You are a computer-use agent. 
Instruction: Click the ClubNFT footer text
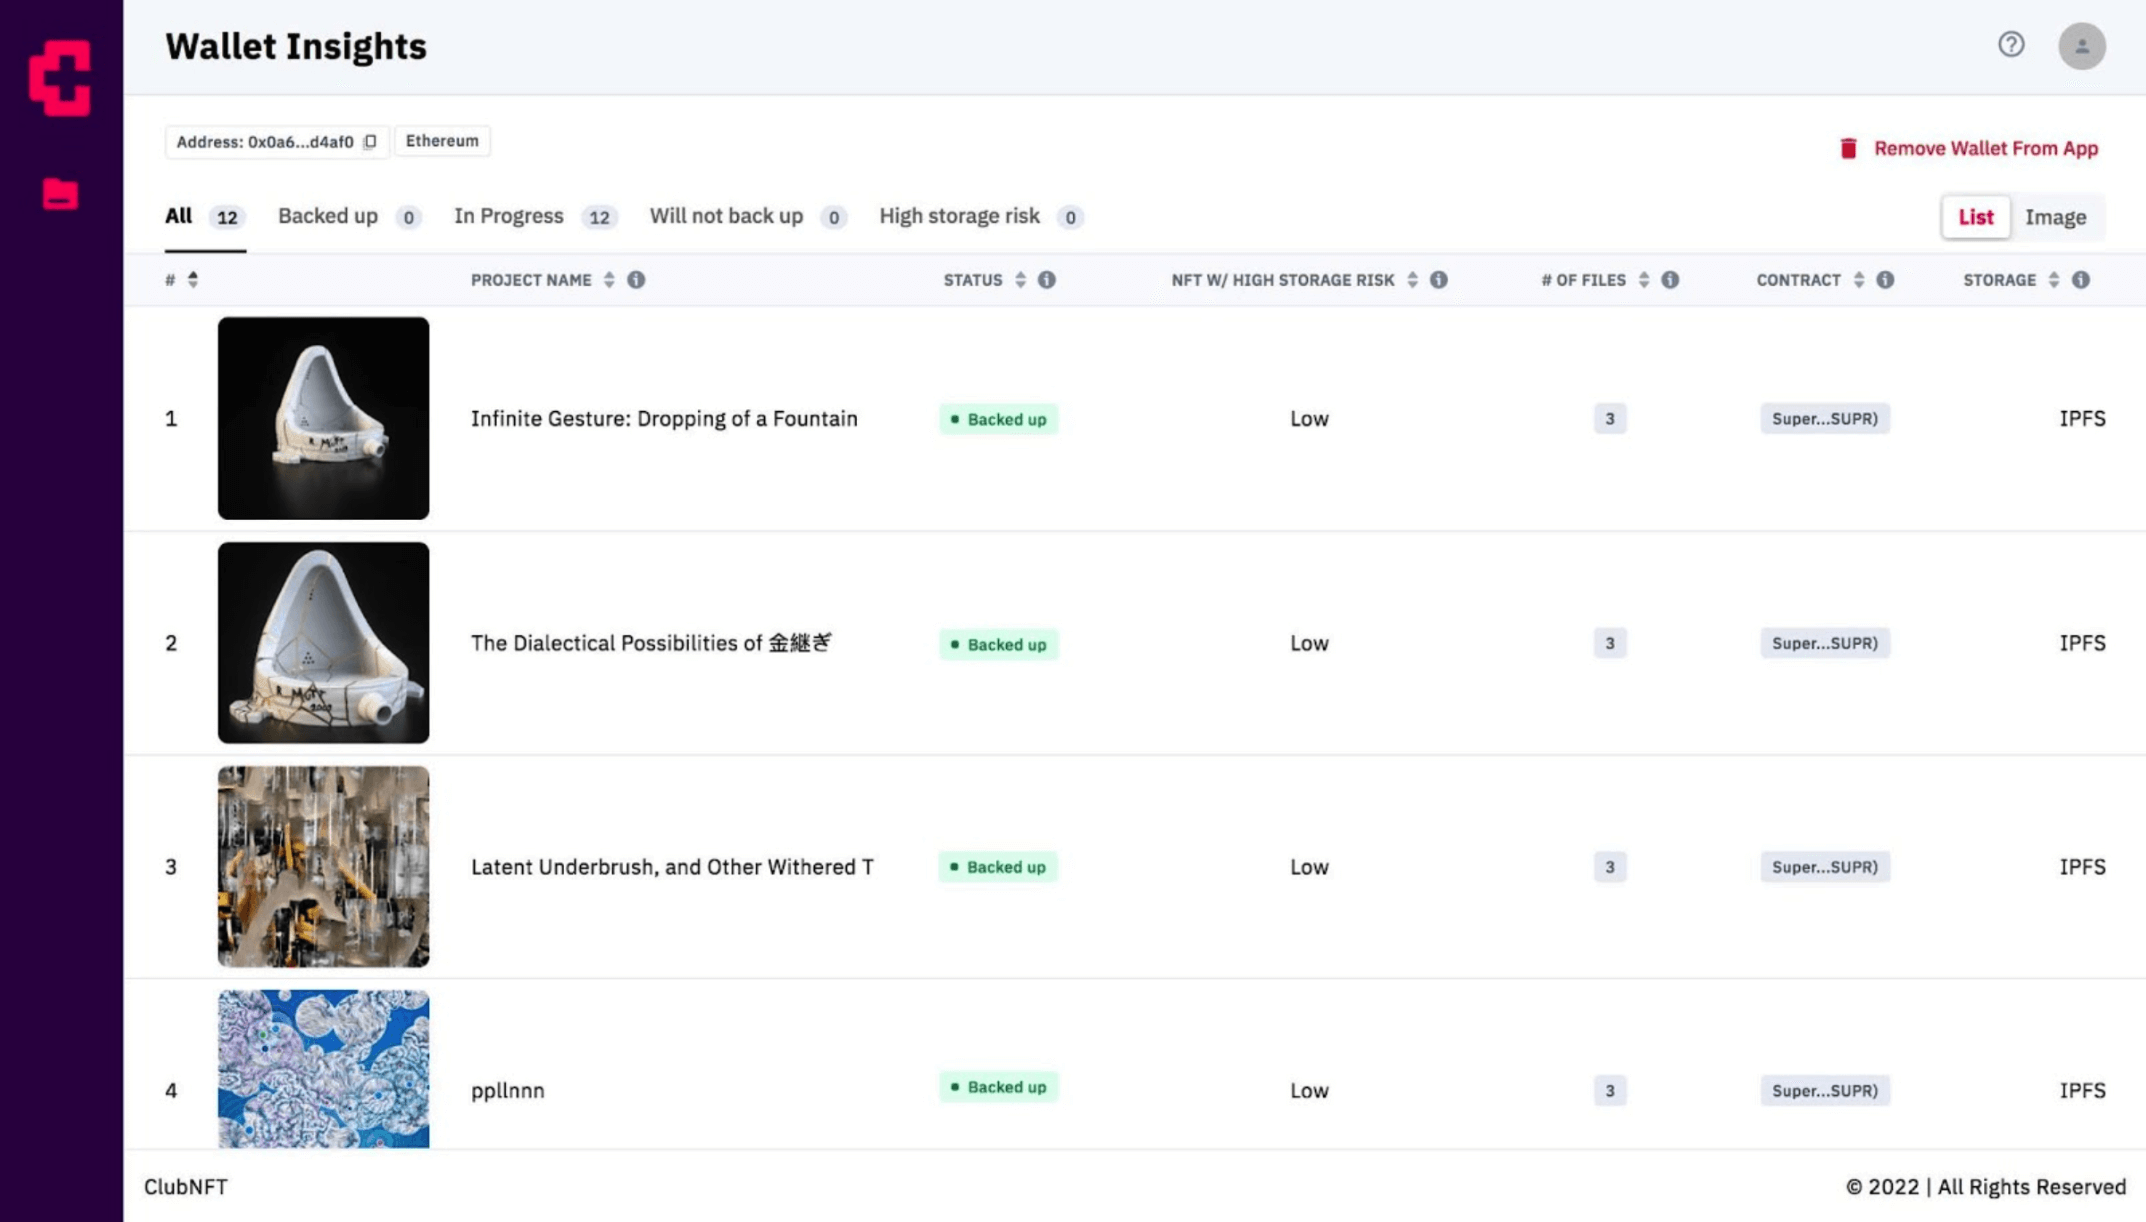(x=186, y=1187)
